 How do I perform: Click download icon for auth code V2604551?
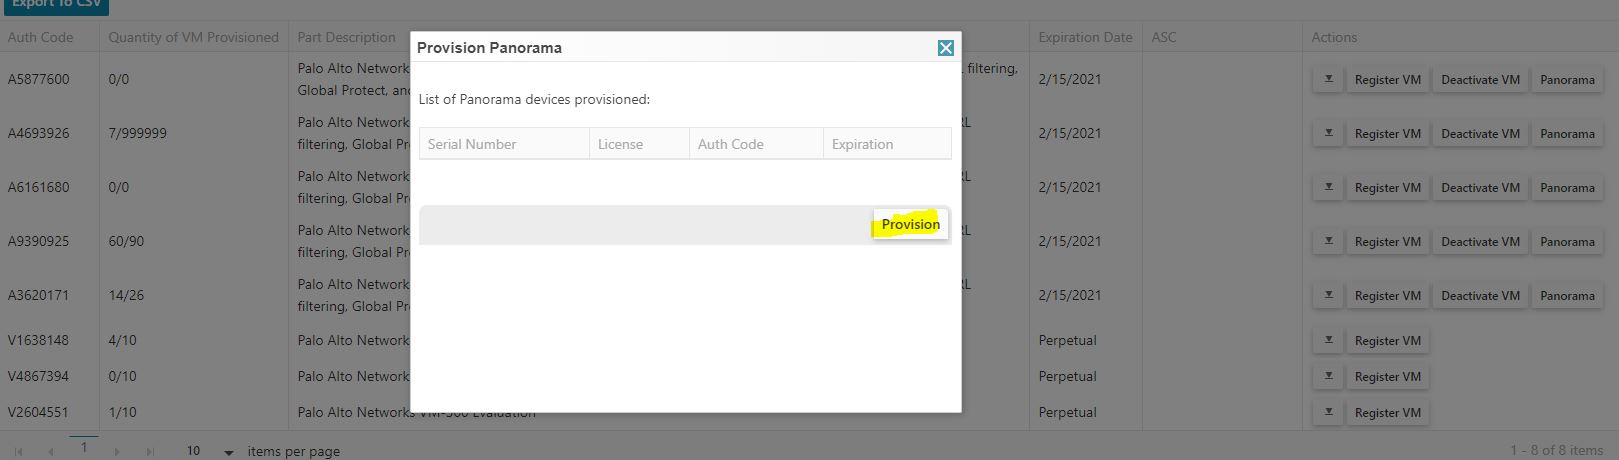[x=1328, y=413]
